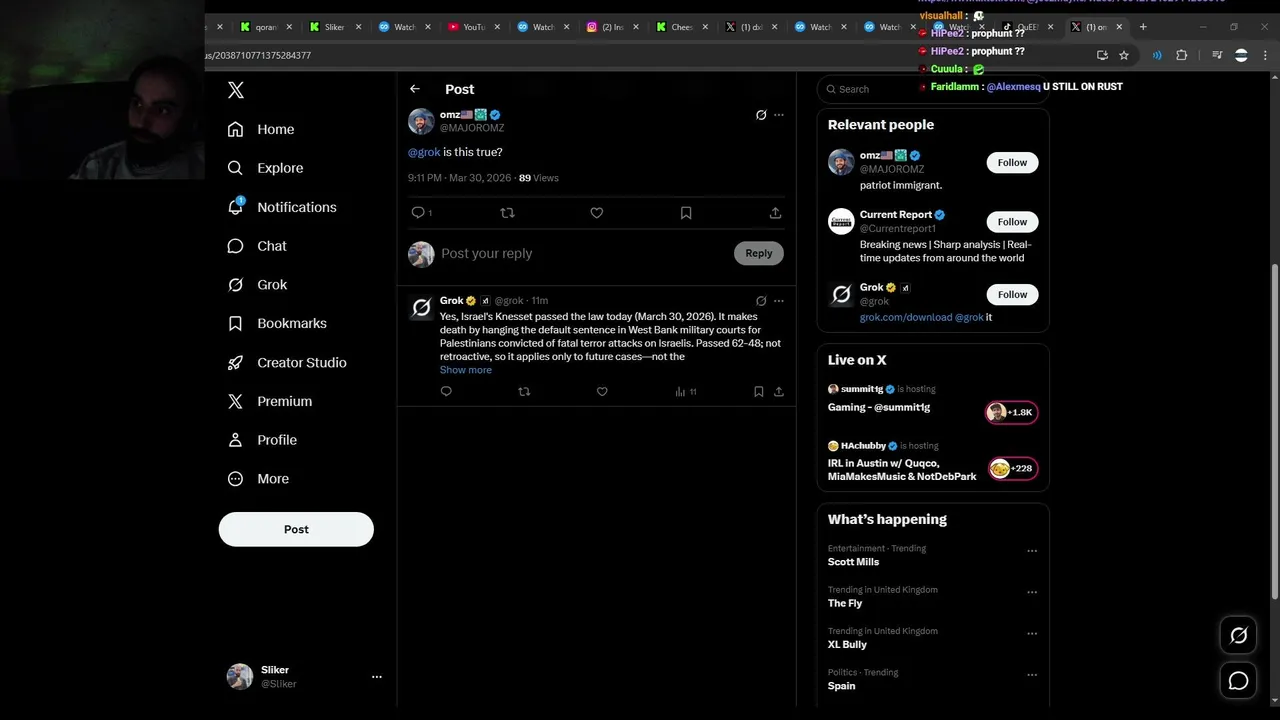Follow Current Report
The height and width of the screenshot is (720, 1280).
[1012, 222]
